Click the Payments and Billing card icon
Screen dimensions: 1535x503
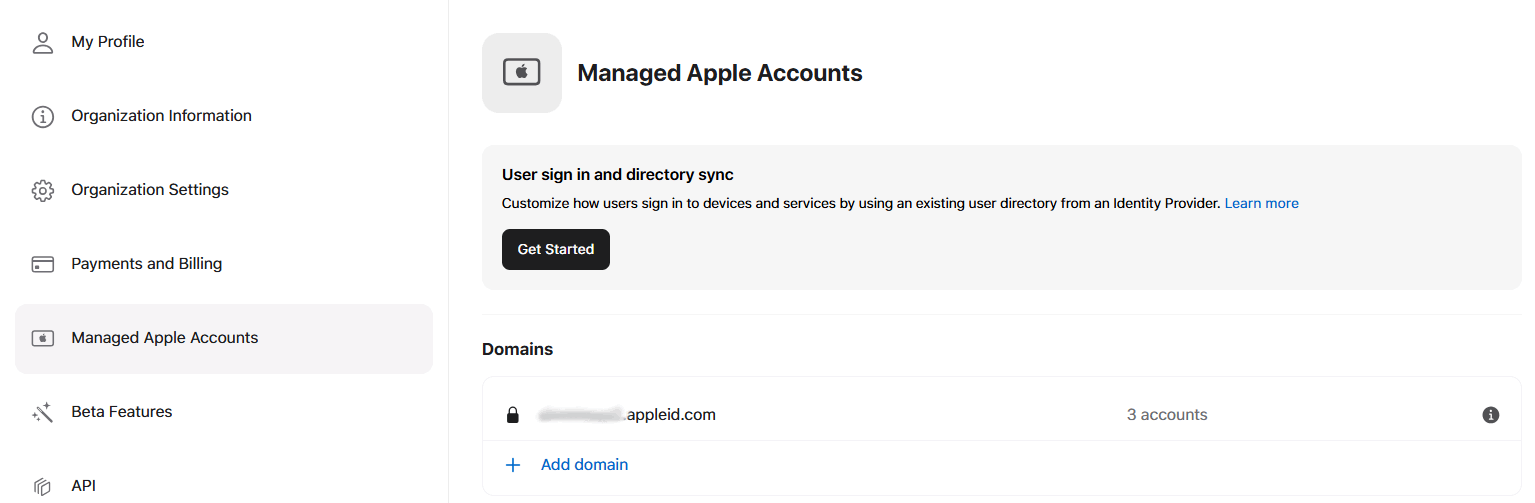click(x=42, y=264)
